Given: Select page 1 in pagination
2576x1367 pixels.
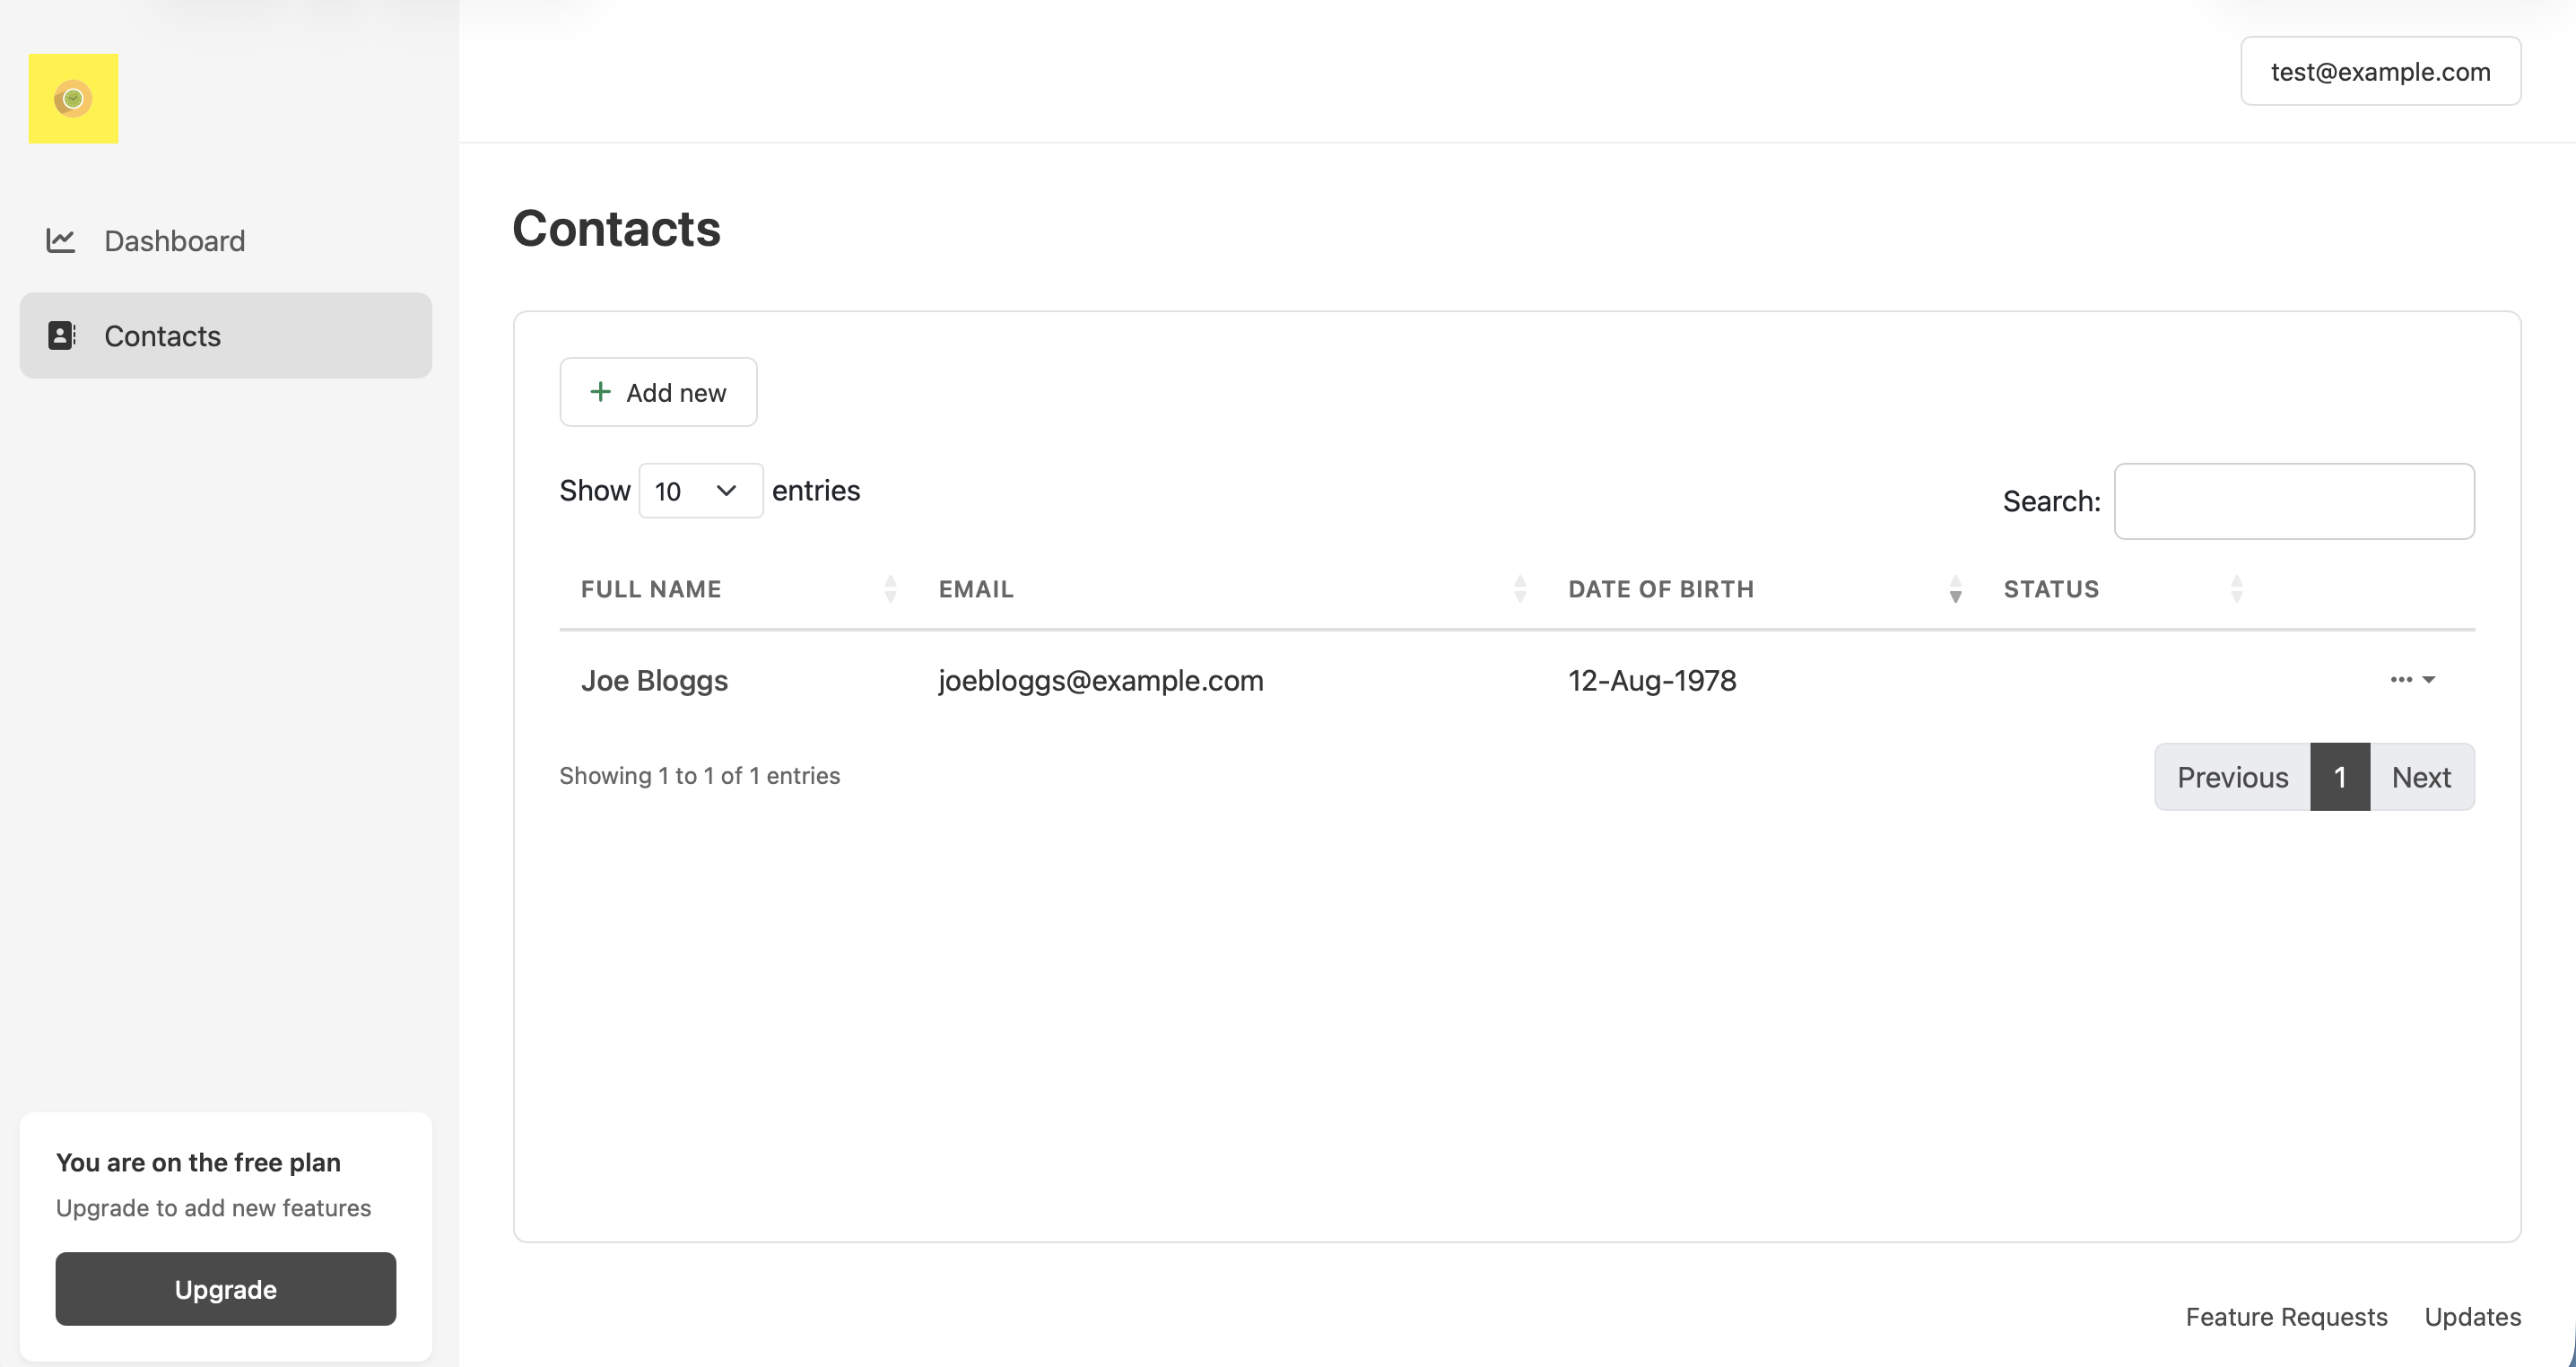Looking at the screenshot, I should tap(2339, 777).
